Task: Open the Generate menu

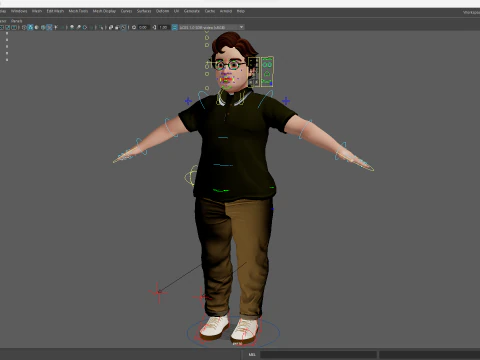Action: click(192, 11)
